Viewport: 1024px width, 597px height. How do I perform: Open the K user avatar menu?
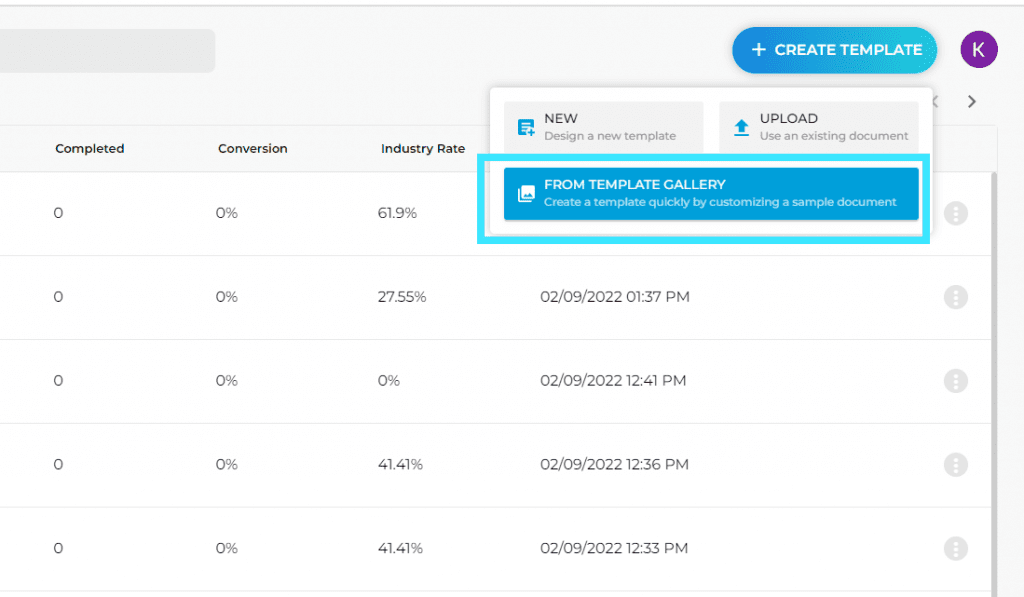click(978, 50)
